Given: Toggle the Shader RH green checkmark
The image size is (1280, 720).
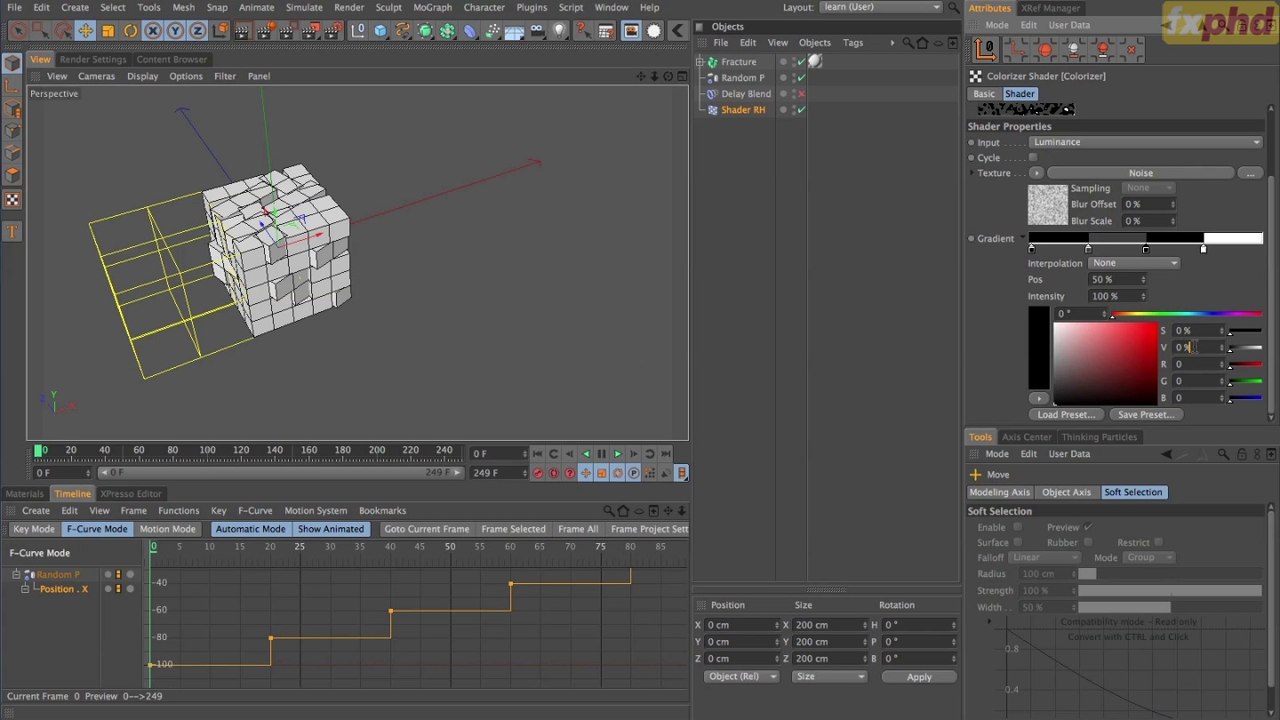Looking at the screenshot, I should (801, 110).
